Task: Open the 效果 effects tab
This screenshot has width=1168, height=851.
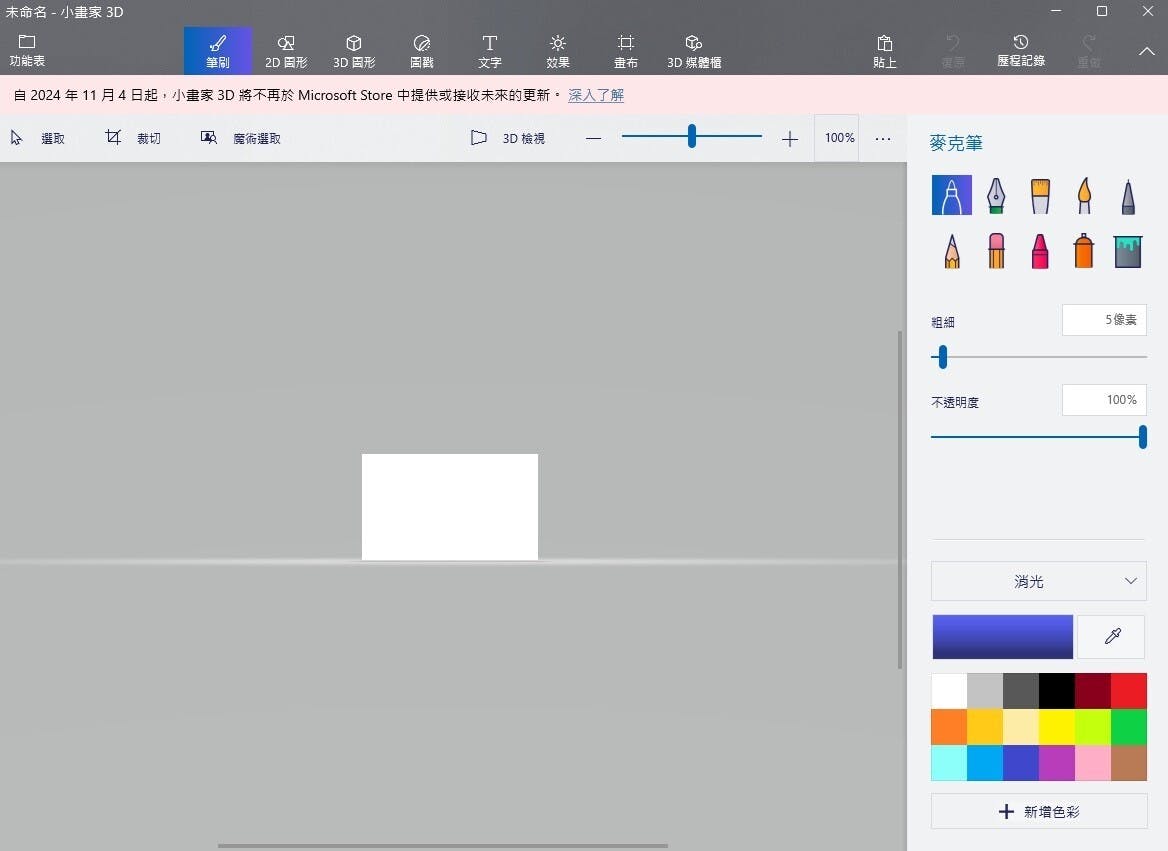Action: coord(558,51)
